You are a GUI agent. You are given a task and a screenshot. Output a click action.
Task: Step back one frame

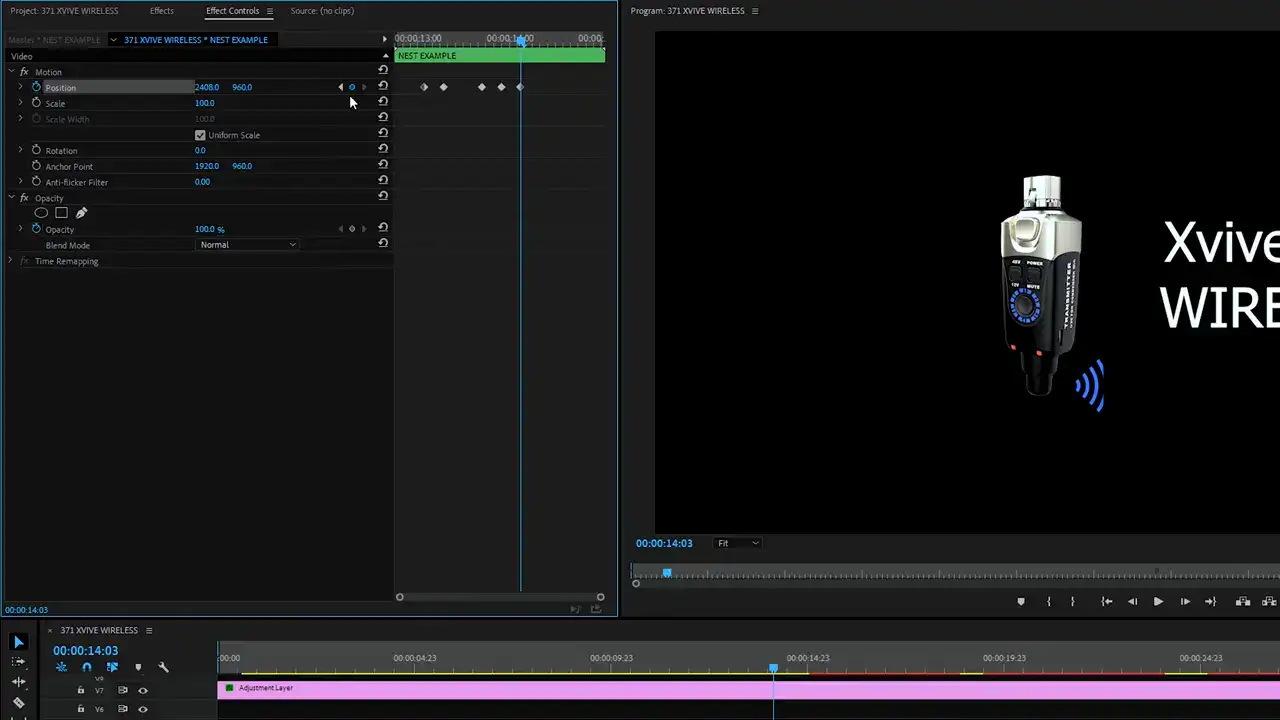[1132, 602]
